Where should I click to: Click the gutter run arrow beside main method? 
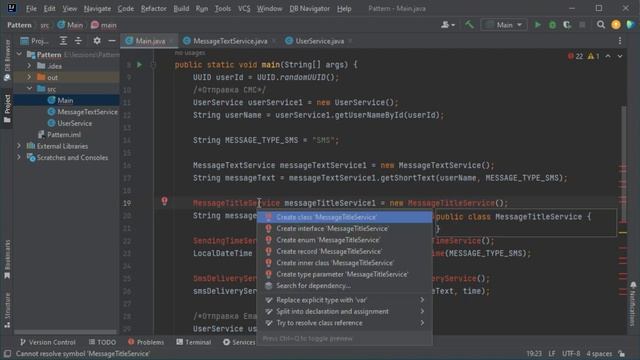pyautogui.click(x=140, y=64)
